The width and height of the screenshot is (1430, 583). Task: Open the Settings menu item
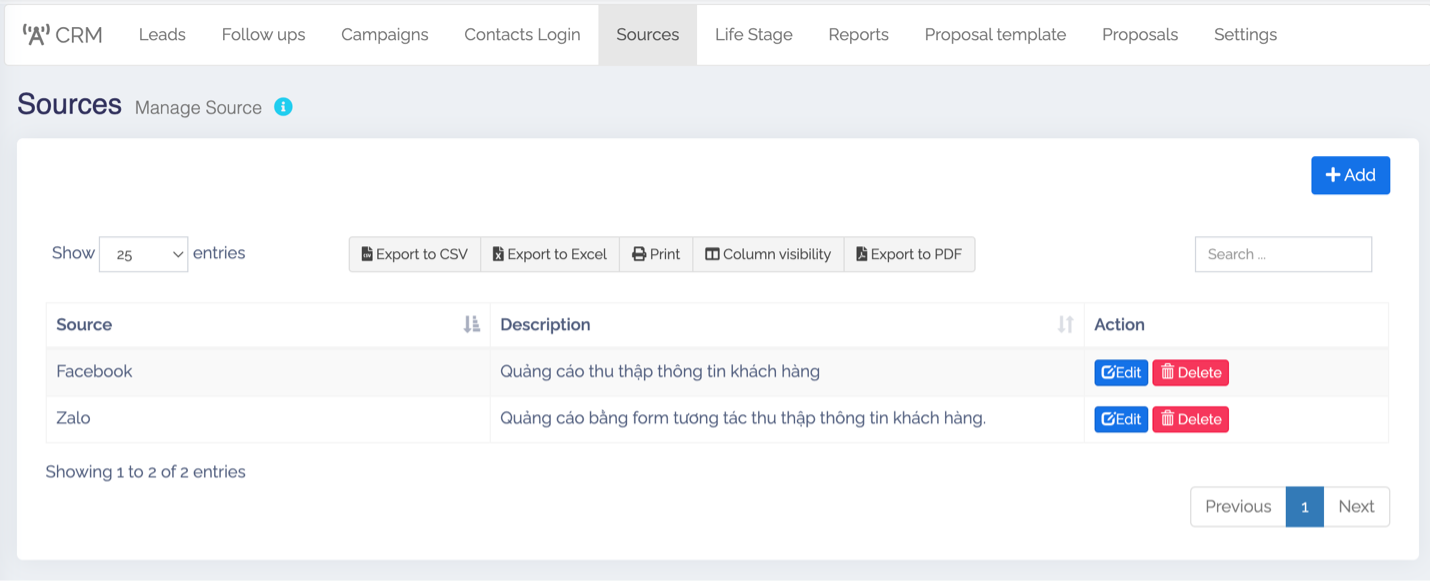tap(1245, 35)
